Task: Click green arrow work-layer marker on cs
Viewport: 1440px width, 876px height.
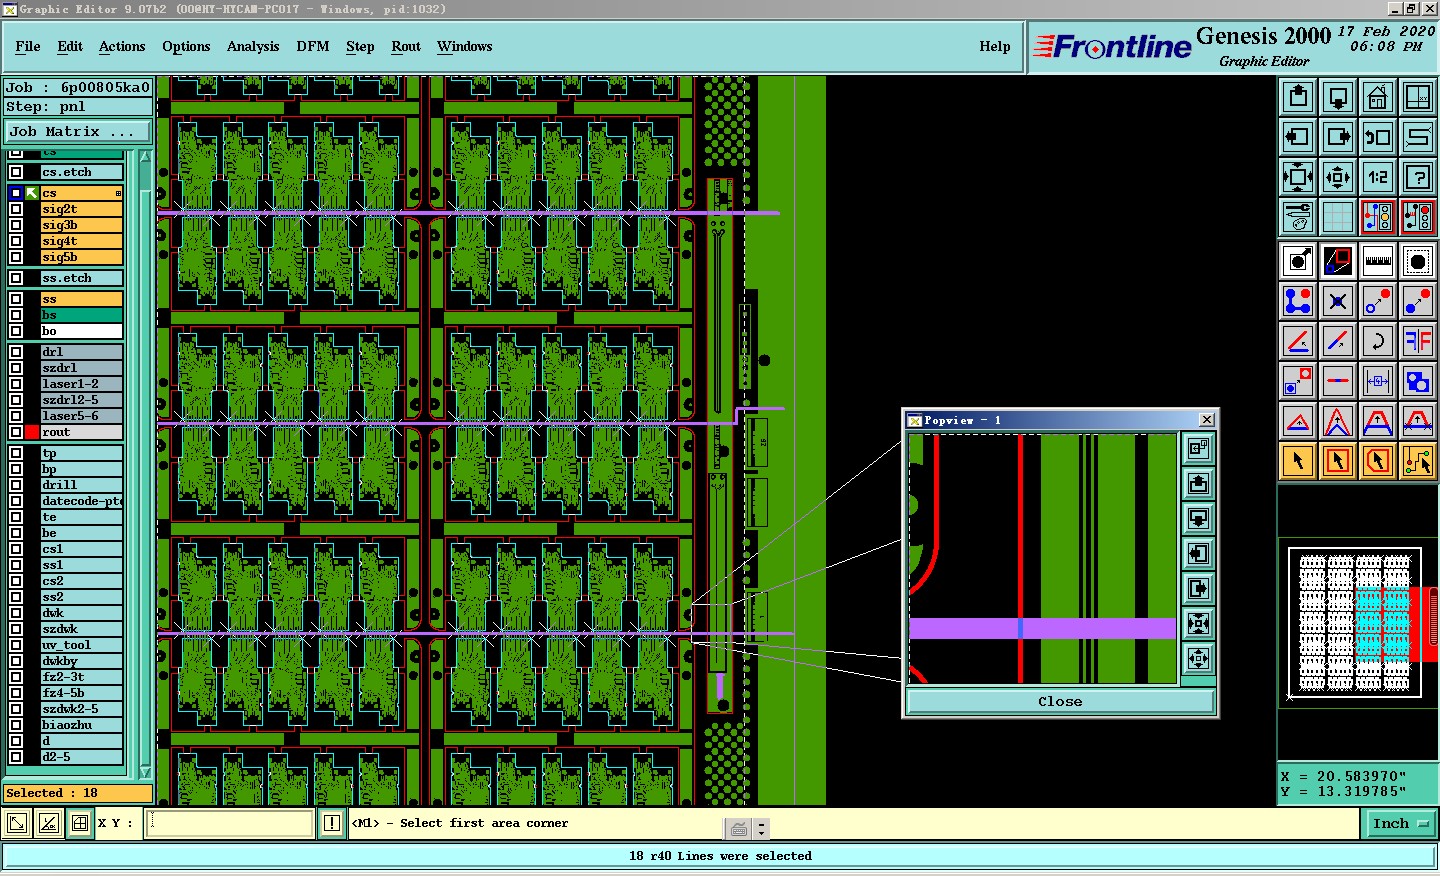Action: [32, 193]
